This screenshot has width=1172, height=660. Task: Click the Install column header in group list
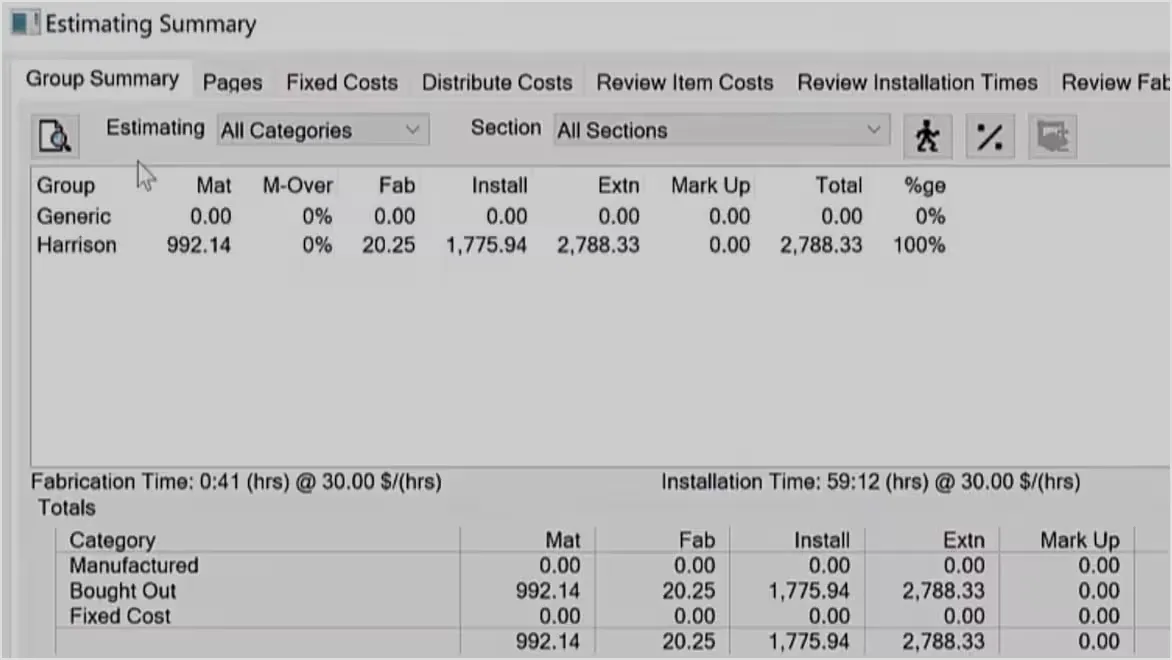499,185
